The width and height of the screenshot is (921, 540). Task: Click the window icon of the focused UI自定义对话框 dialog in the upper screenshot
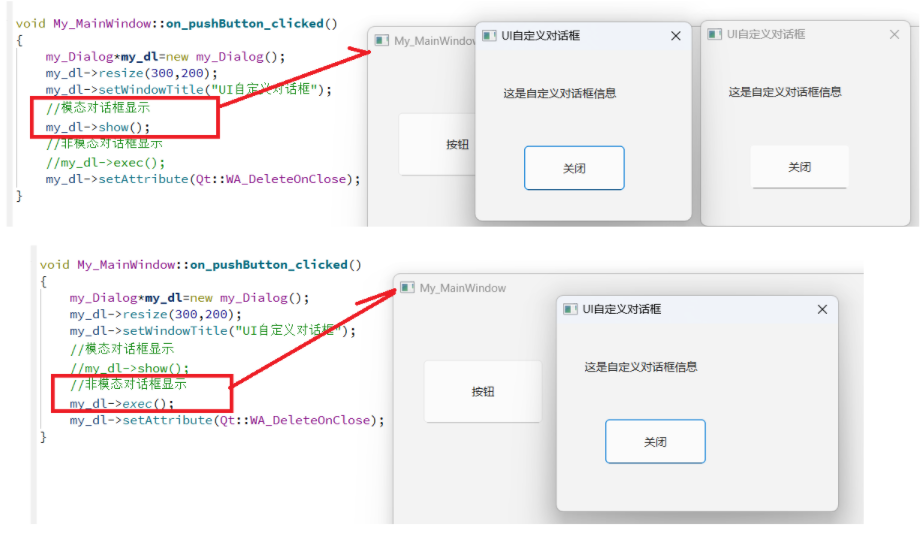tap(489, 36)
